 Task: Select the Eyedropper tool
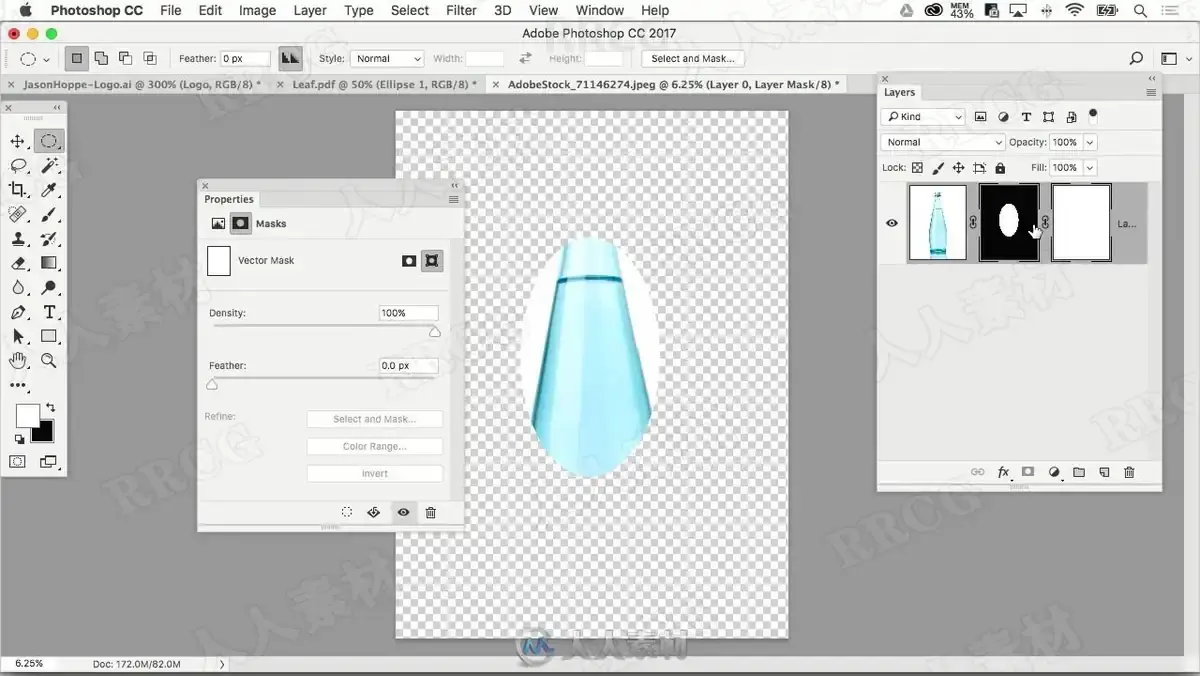click(48, 189)
